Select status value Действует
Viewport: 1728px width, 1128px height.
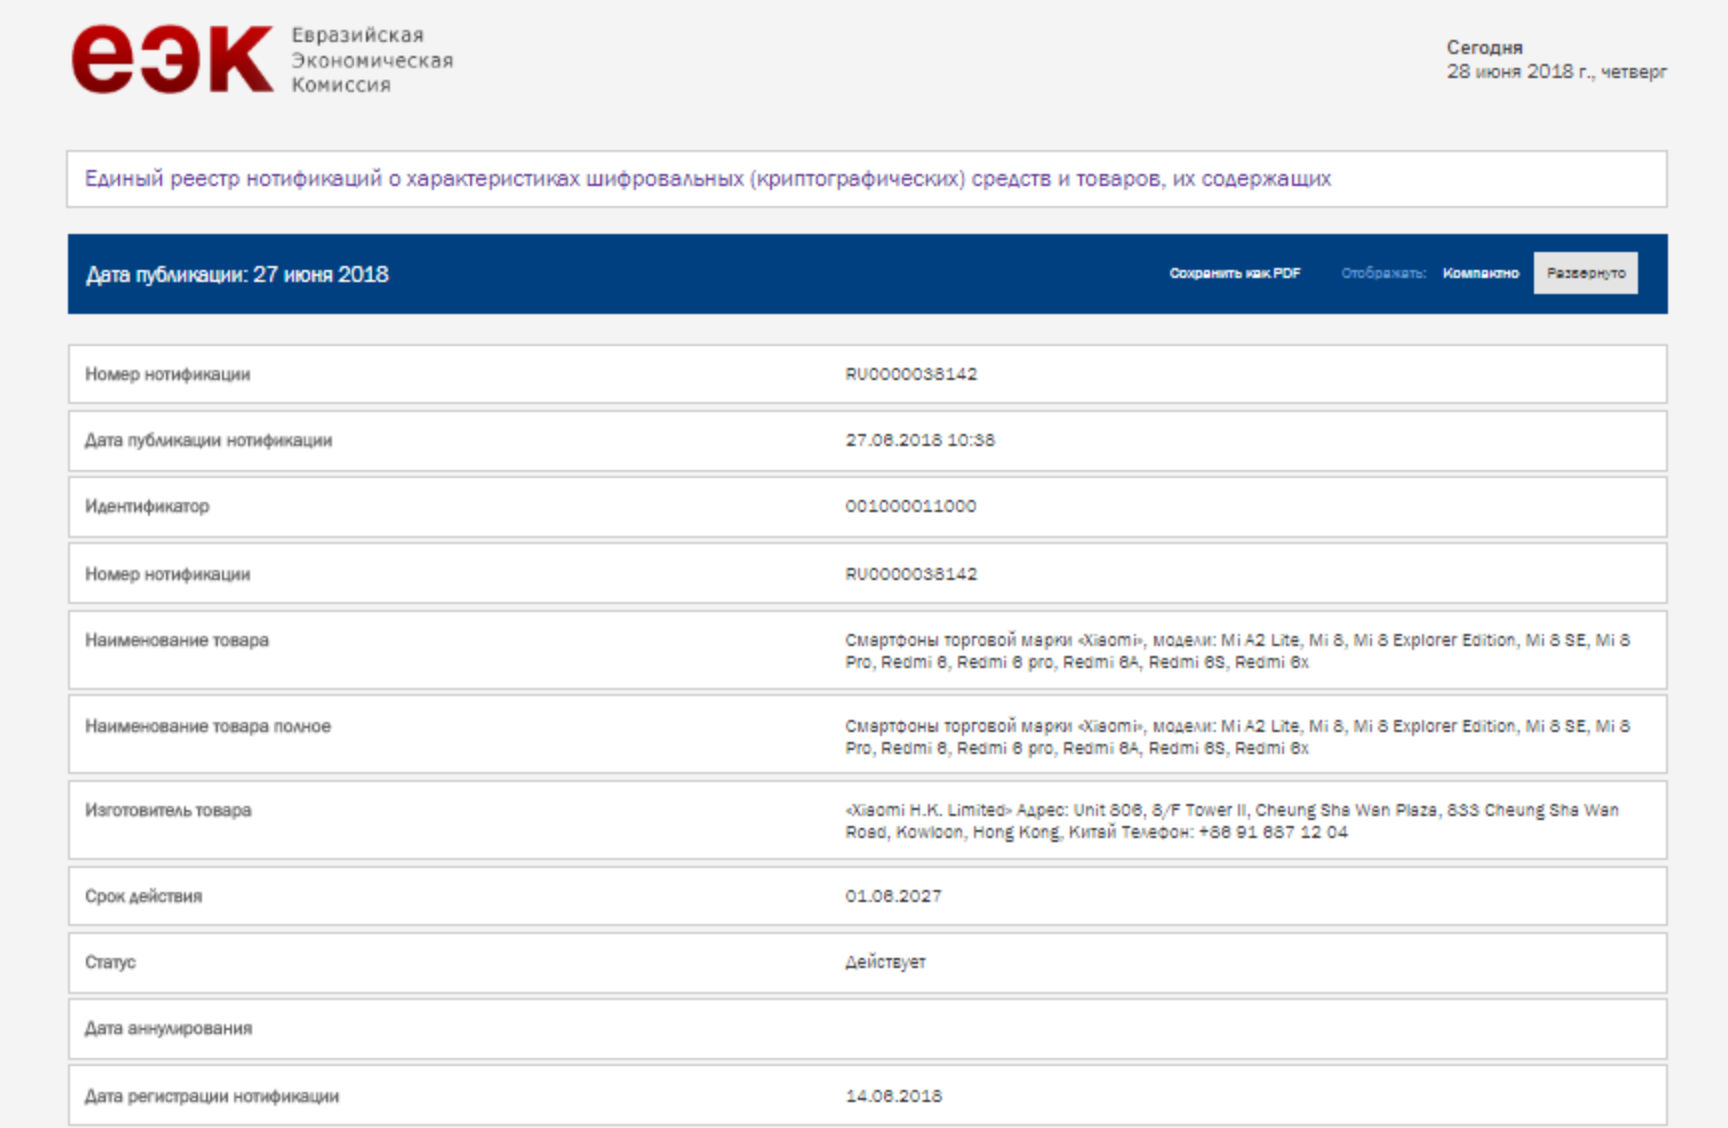click(x=885, y=962)
